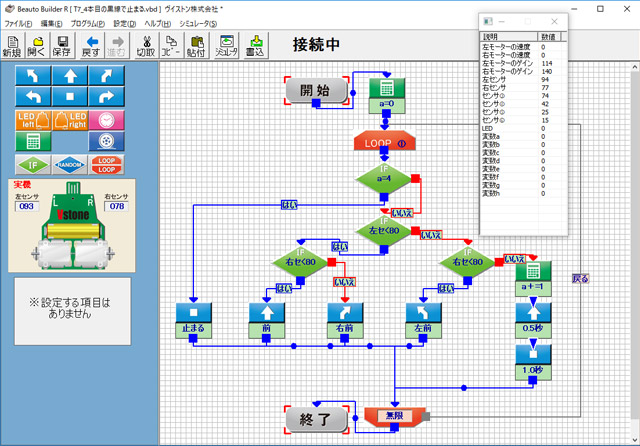Launch the シミュレータ toolbar button

(x=226, y=46)
